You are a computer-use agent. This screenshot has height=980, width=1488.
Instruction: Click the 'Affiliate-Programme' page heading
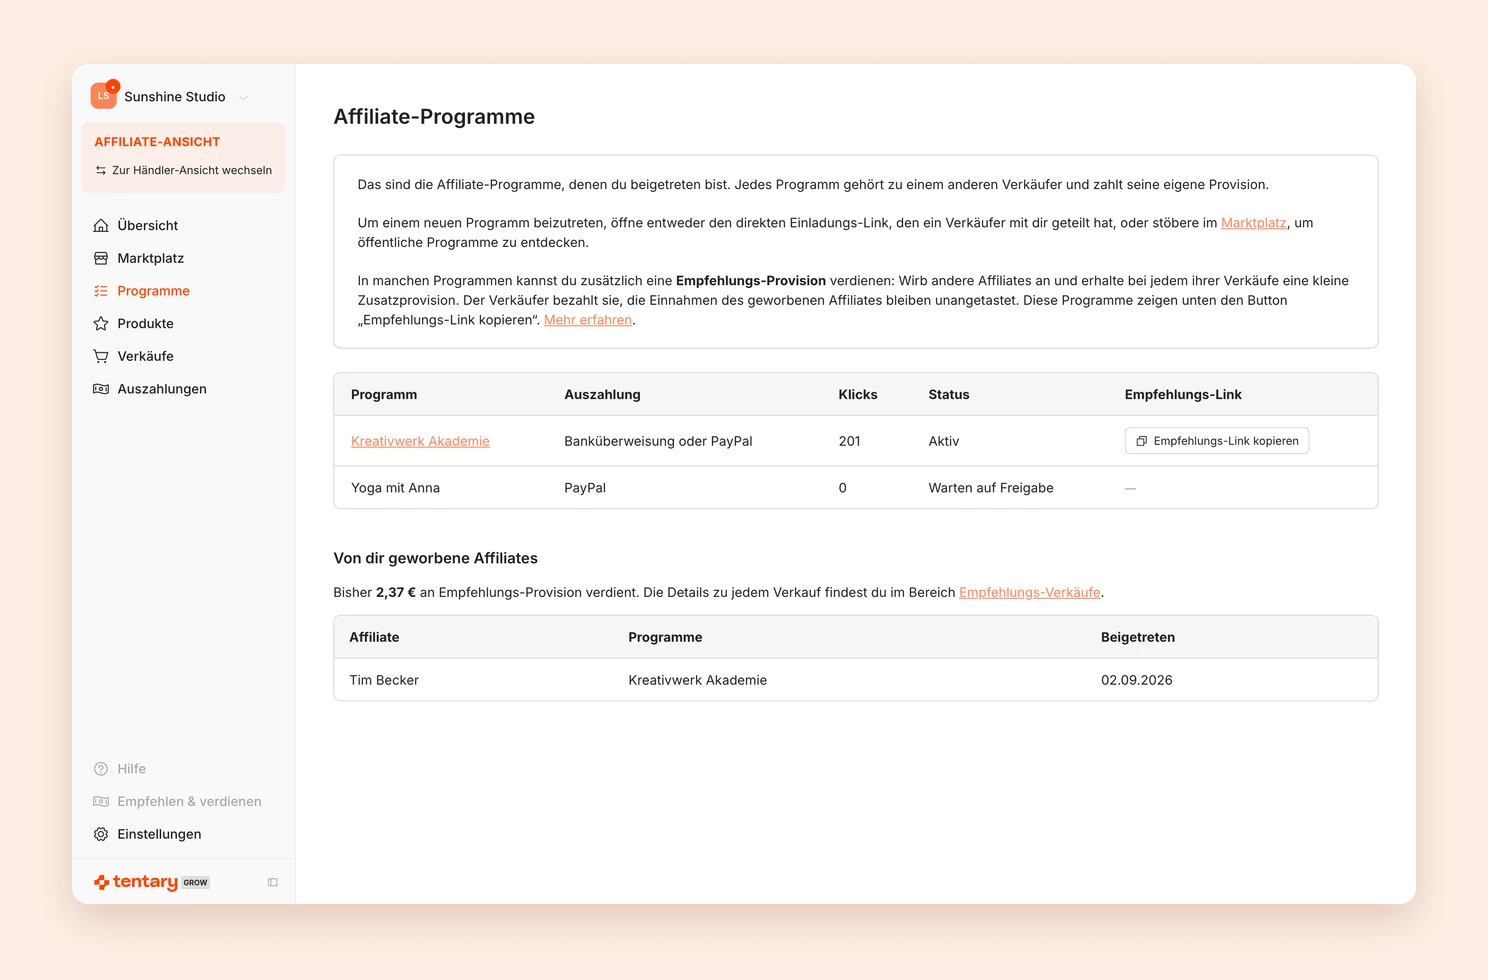[x=434, y=116]
